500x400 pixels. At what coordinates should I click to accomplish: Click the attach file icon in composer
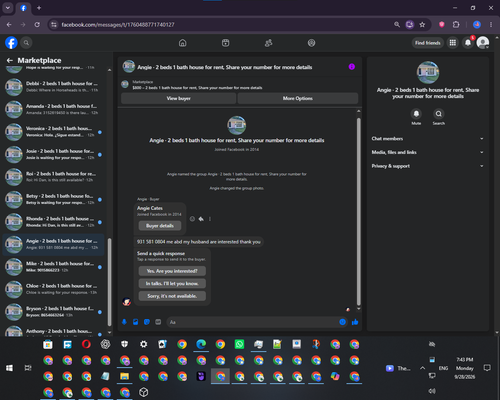136,322
